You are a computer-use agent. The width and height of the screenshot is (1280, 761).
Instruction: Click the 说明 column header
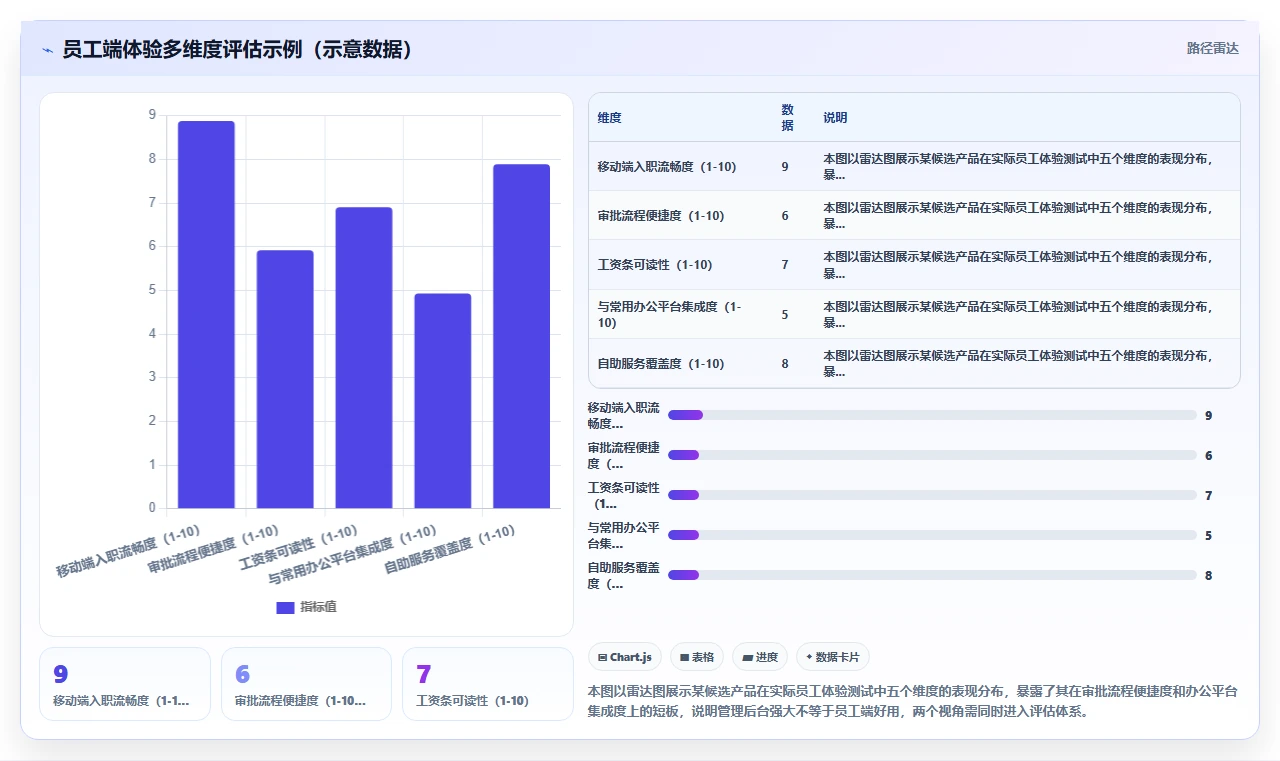(x=835, y=118)
